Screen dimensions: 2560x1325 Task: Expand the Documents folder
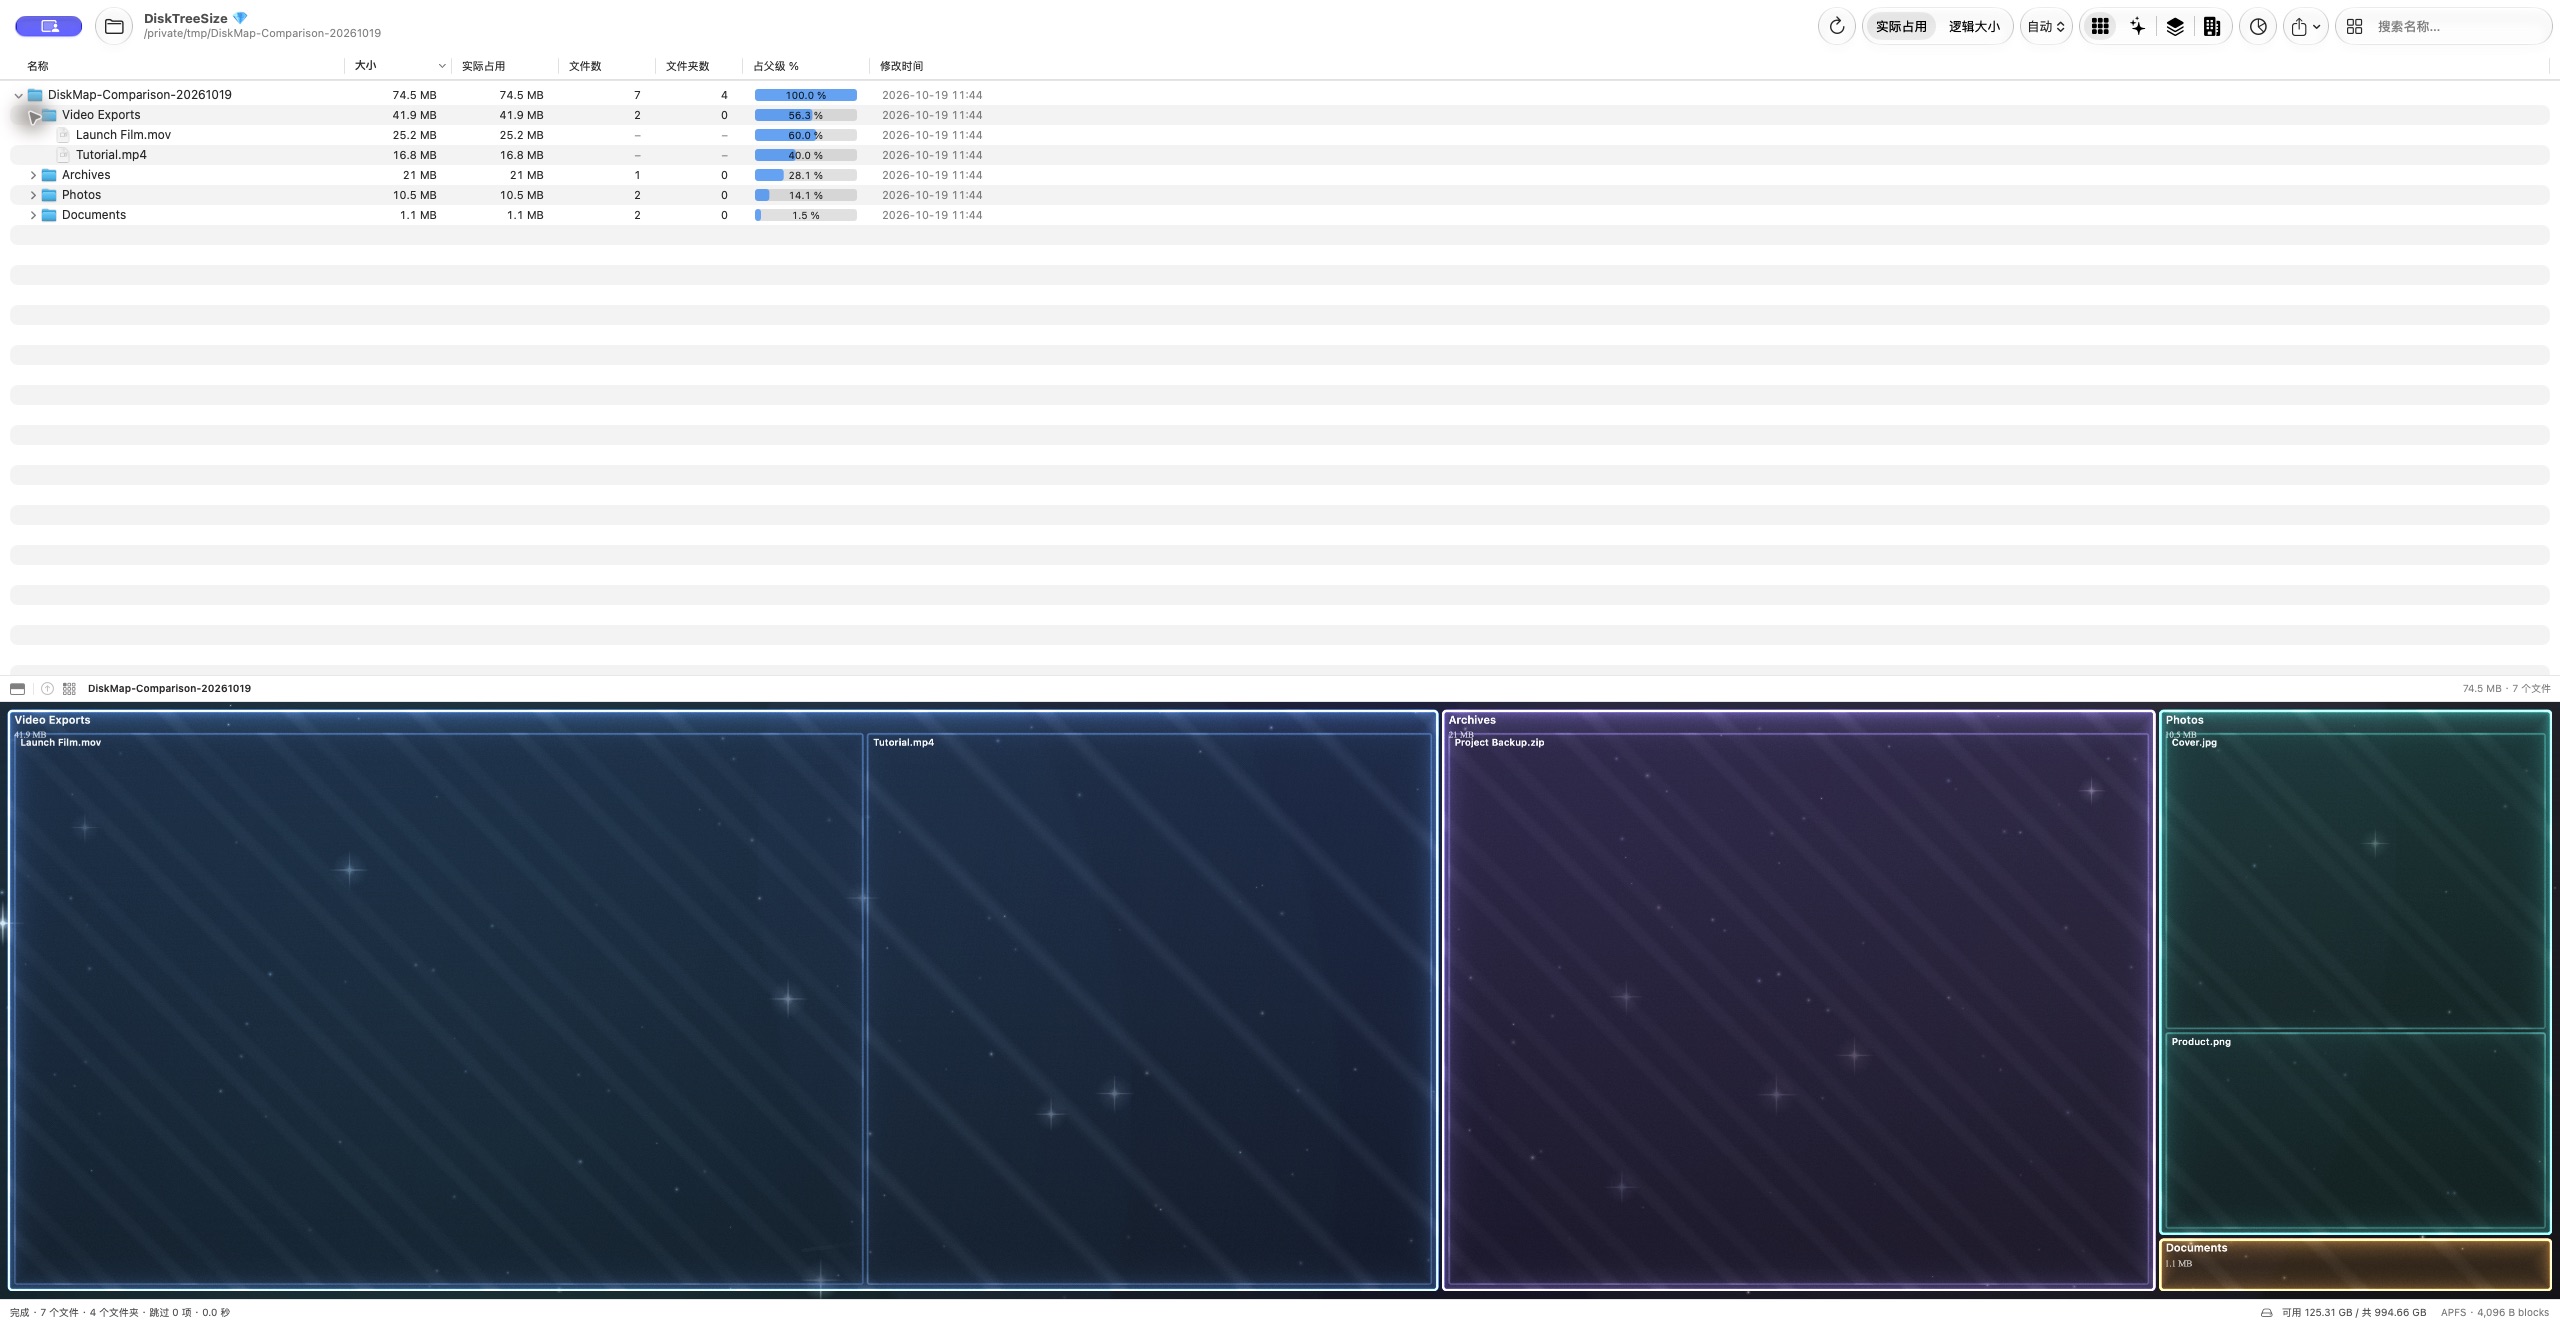pos(33,215)
